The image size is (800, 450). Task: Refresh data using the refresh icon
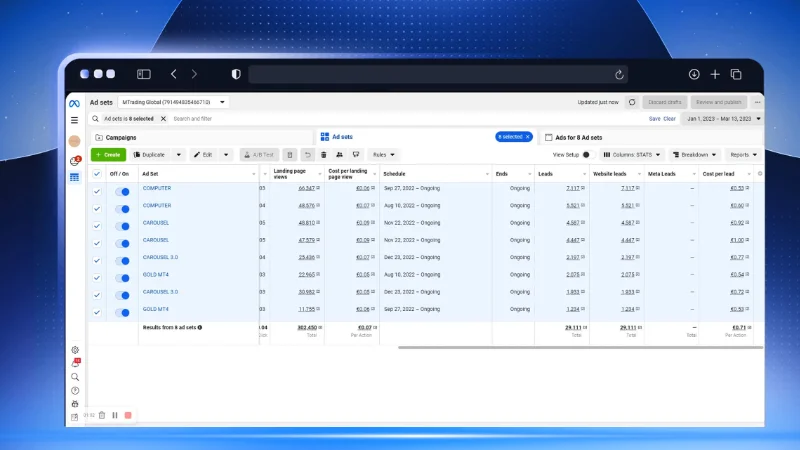coord(631,102)
